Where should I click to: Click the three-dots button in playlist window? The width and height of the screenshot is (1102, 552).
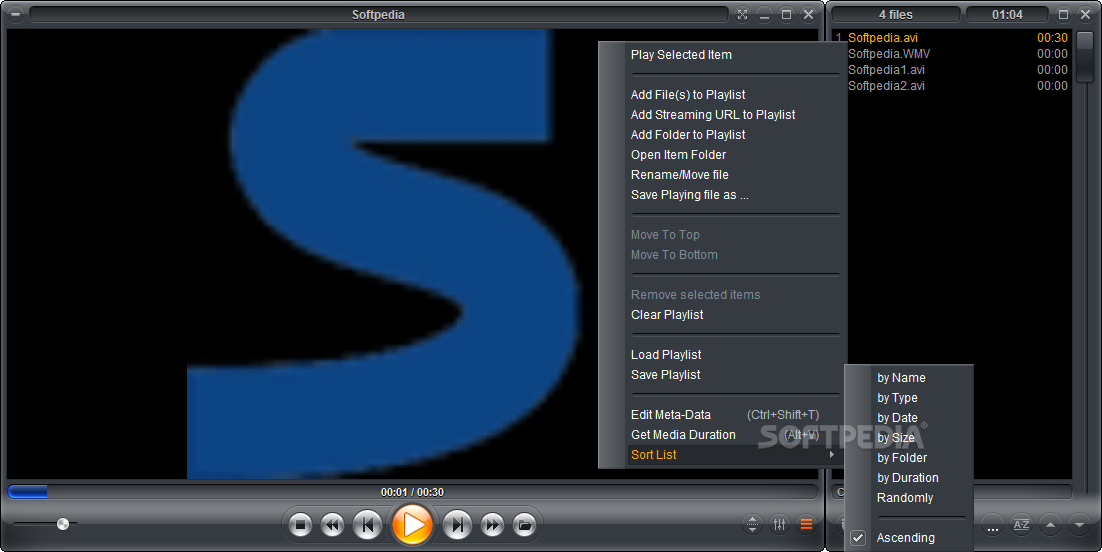point(992,525)
